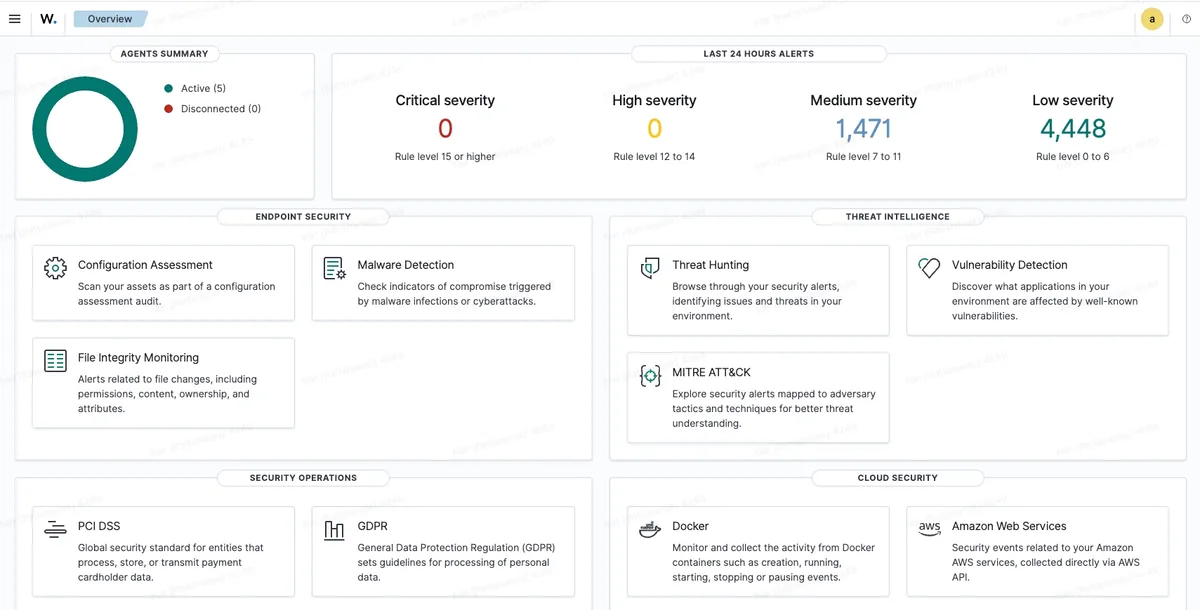Click the Threat Hunting shield icon
This screenshot has height=610, width=1200.
(649, 268)
